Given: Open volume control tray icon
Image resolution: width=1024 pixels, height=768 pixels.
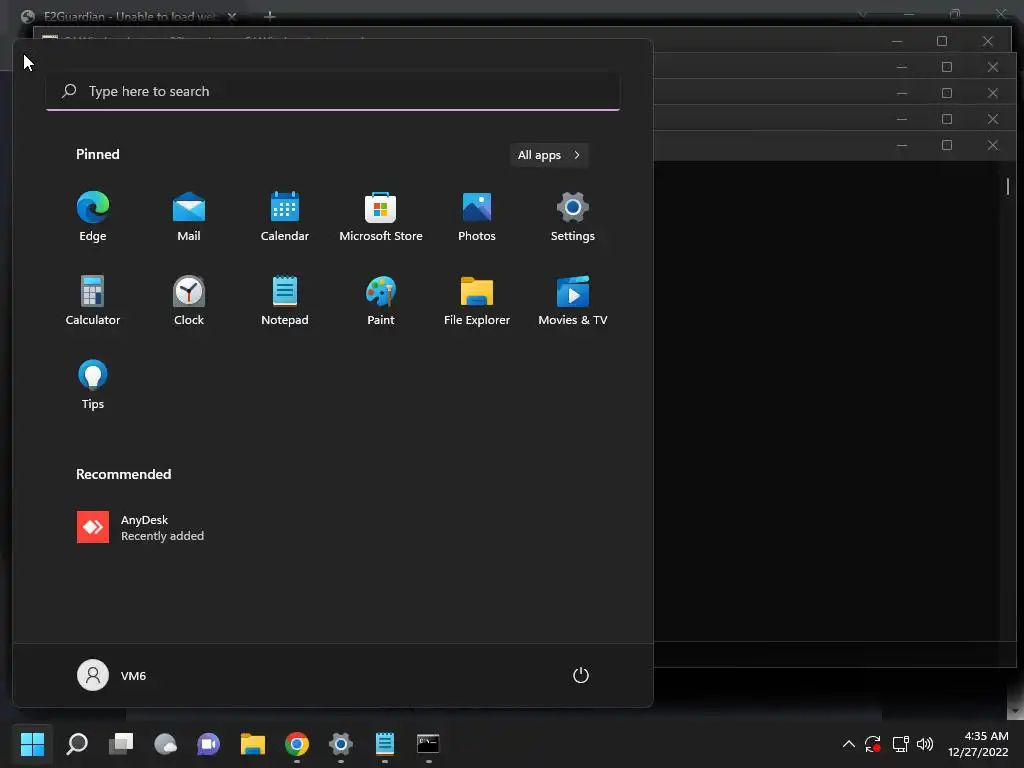Looking at the screenshot, I should point(925,744).
